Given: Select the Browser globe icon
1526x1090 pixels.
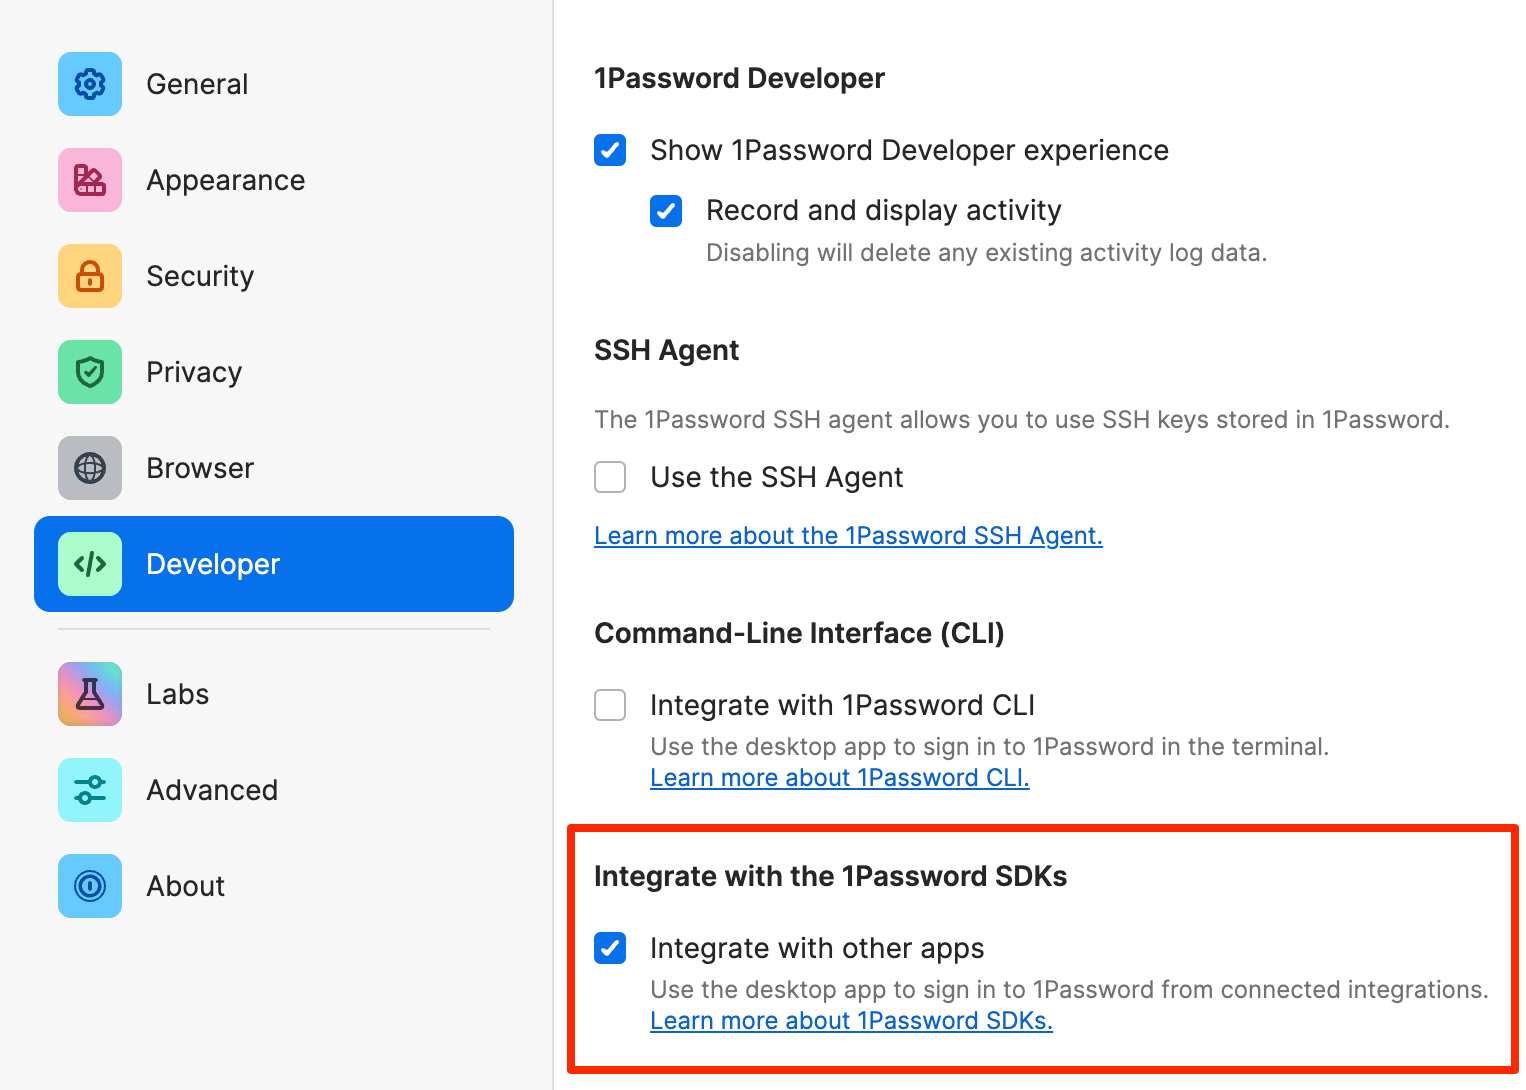Looking at the screenshot, I should tap(89, 468).
